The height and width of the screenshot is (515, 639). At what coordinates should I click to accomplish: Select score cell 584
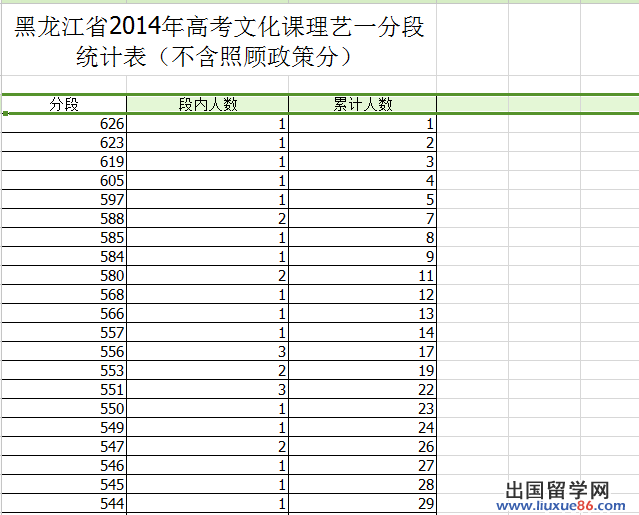pos(64,257)
